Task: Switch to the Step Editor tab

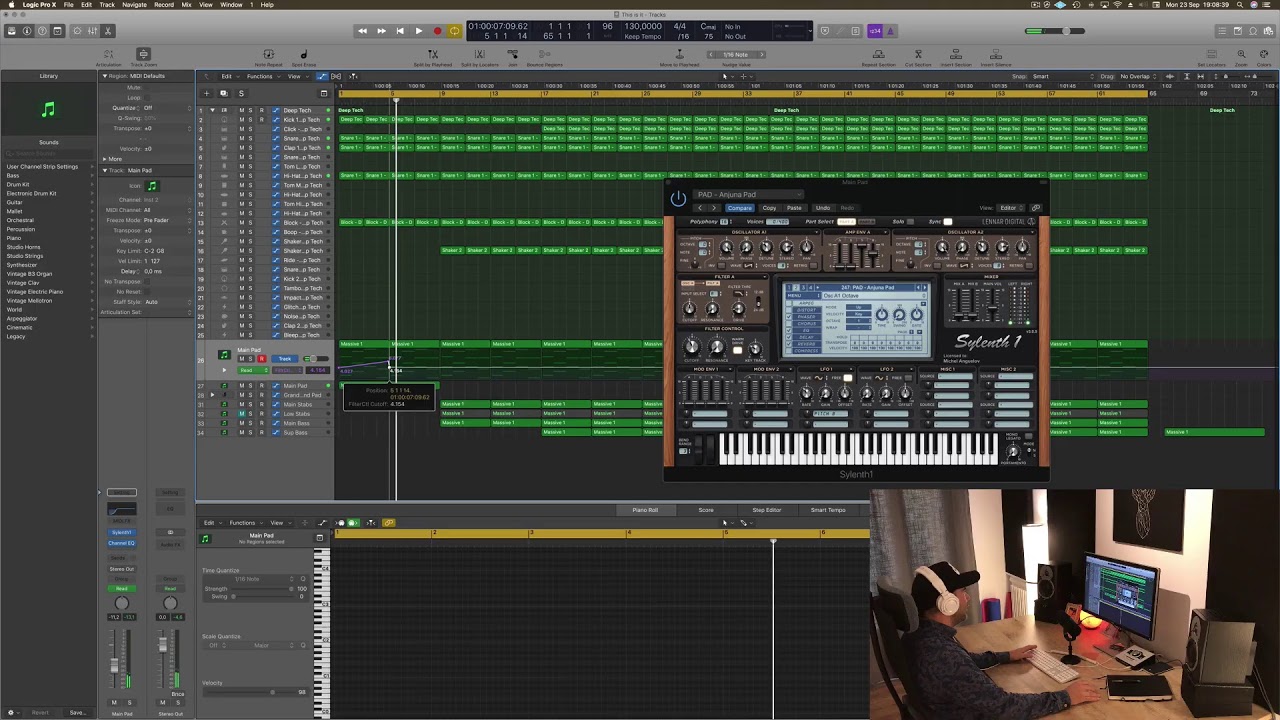Action: 767,510
